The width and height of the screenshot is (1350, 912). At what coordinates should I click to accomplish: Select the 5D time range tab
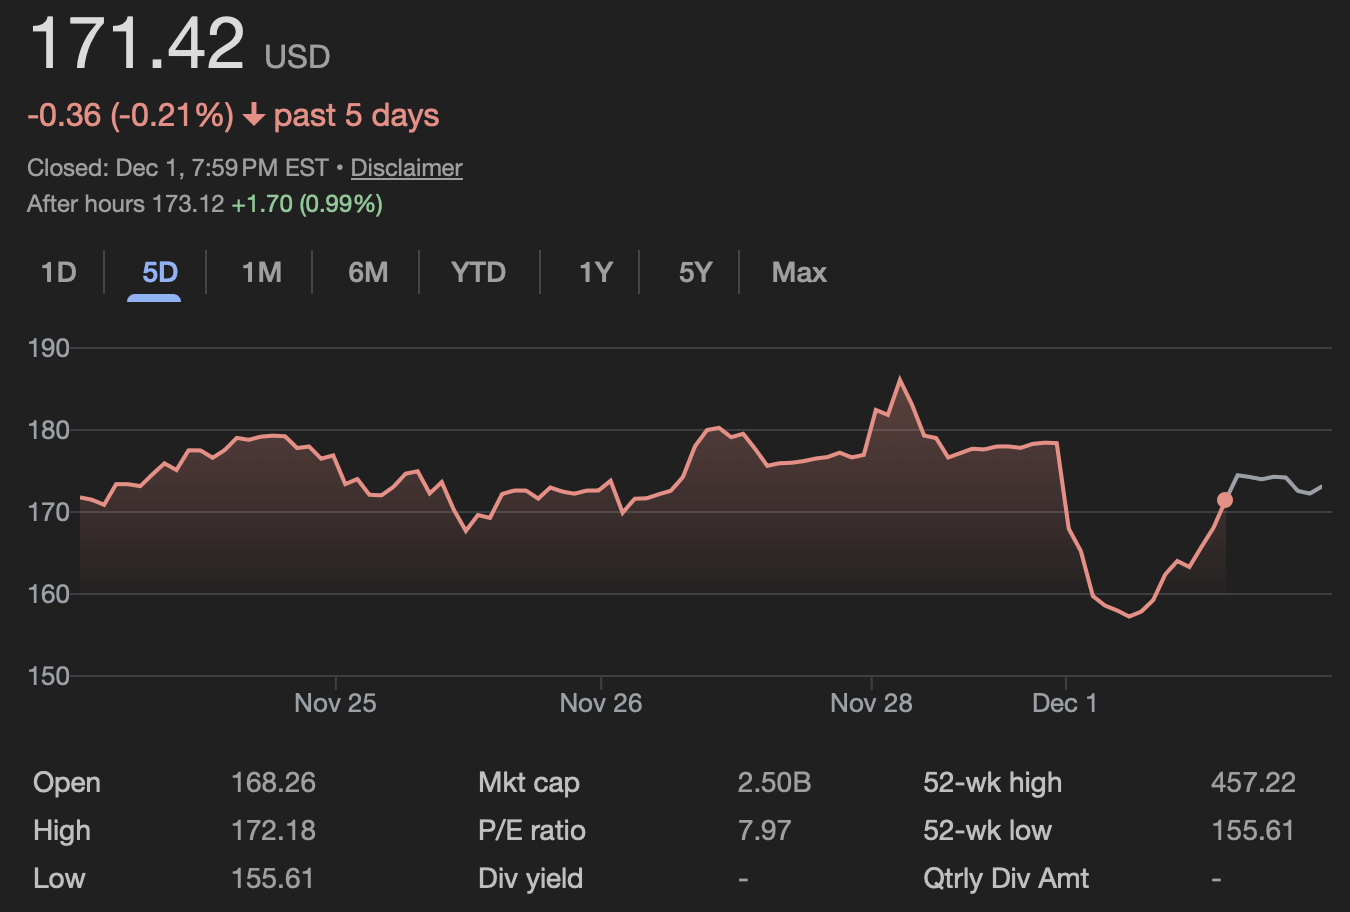click(159, 272)
